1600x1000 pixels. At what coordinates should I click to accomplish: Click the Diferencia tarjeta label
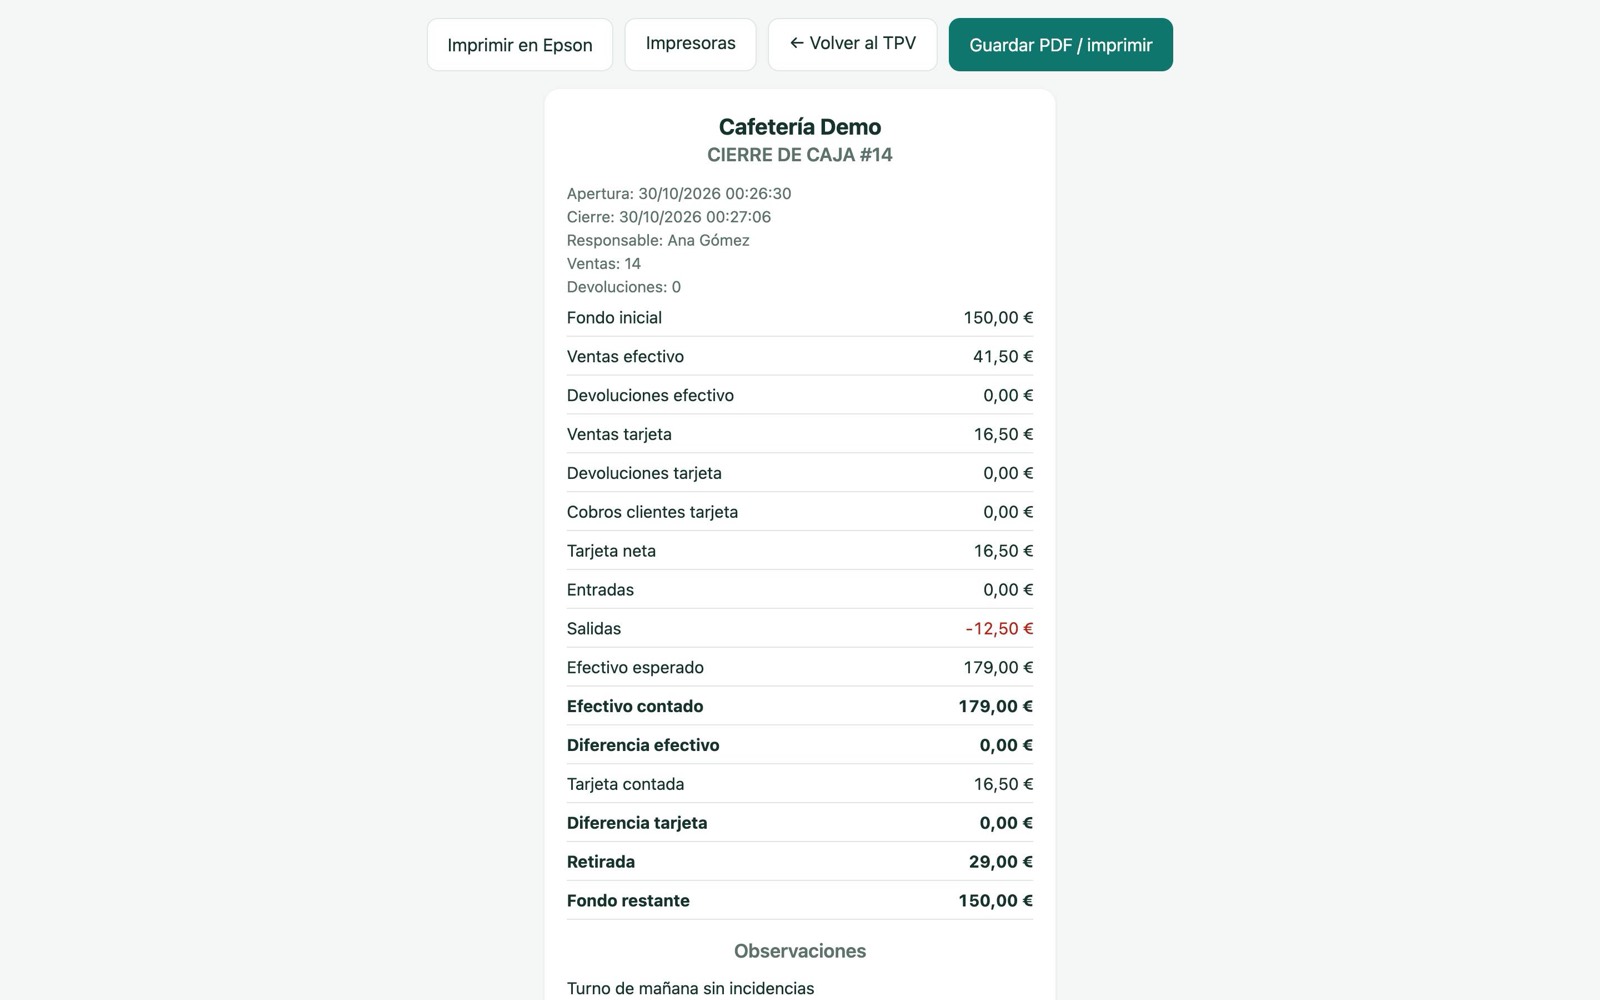(x=637, y=823)
